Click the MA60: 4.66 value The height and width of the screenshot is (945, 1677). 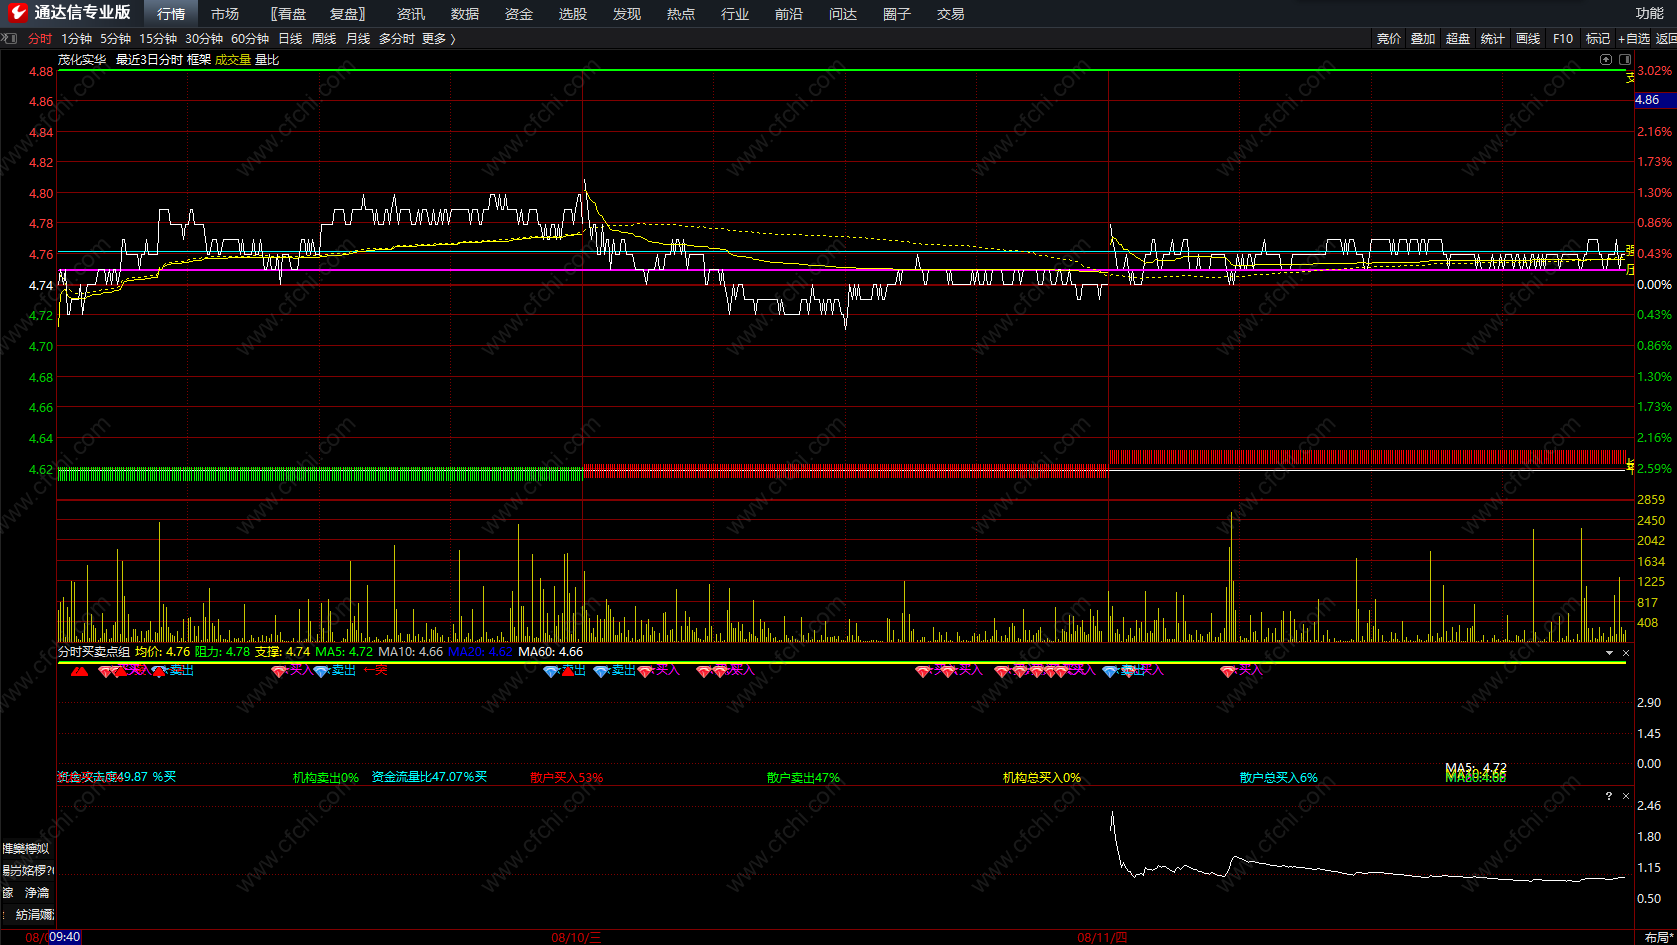pos(551,652)
